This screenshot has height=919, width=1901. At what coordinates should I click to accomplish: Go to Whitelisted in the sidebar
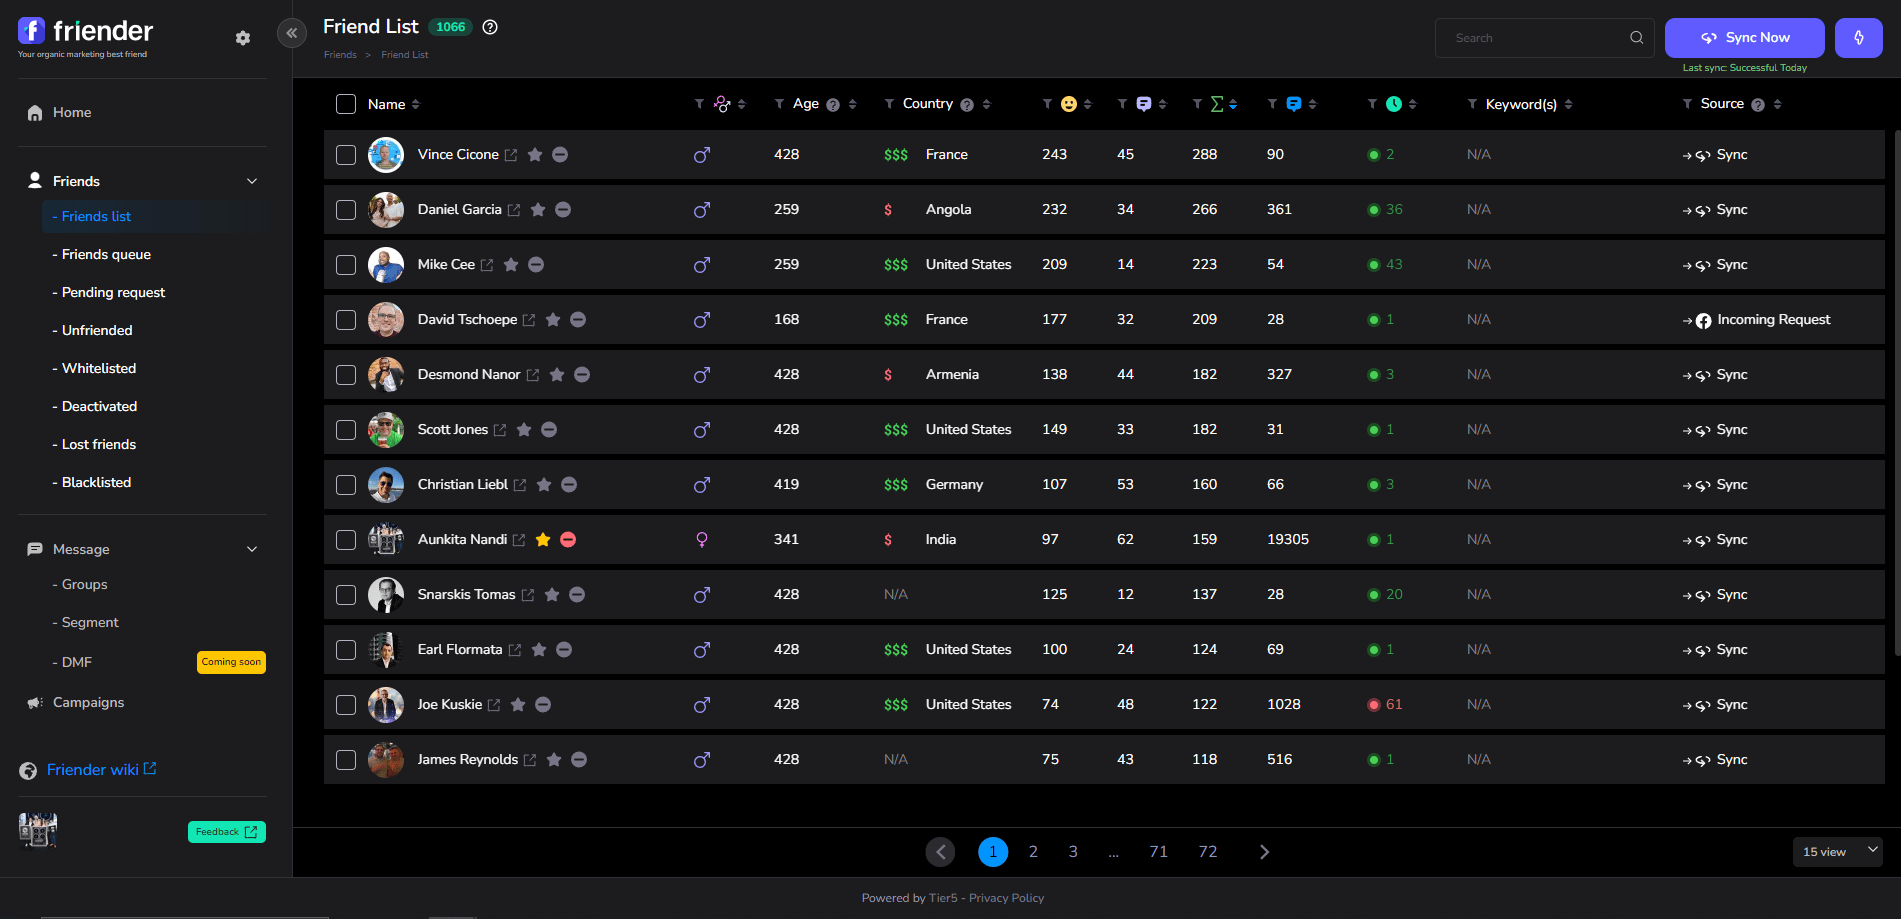coord(99,369)
